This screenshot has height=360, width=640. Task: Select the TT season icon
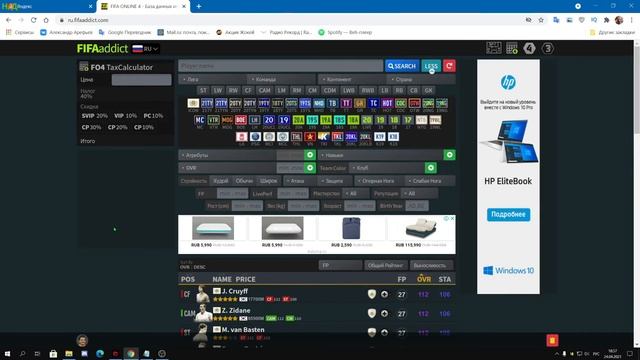point(346,103)
